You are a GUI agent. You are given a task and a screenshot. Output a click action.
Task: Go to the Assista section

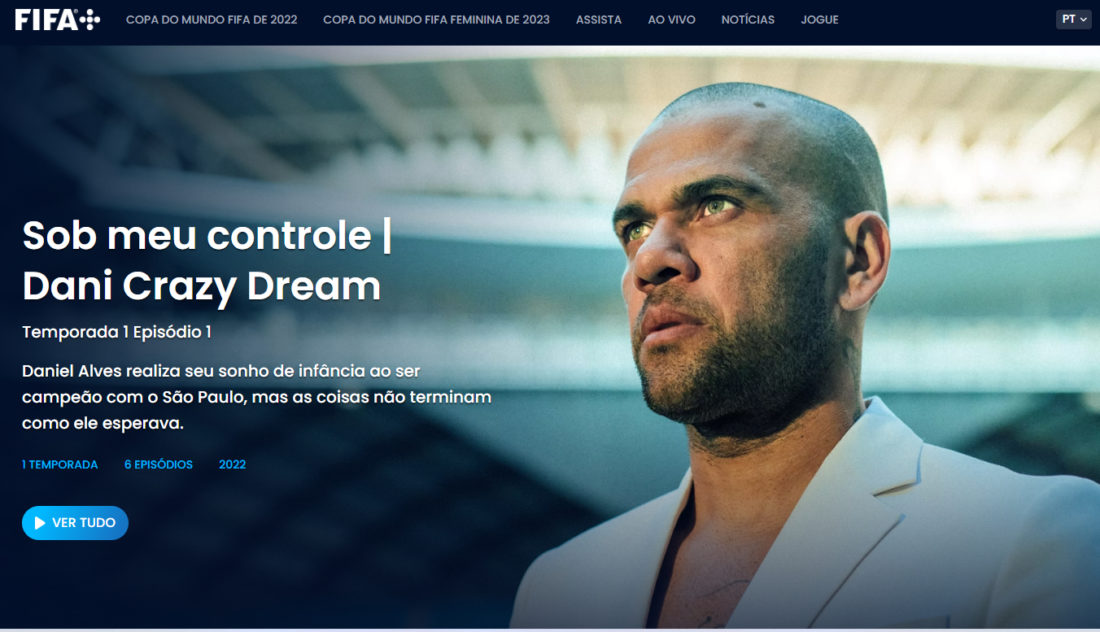pos(598,20)
